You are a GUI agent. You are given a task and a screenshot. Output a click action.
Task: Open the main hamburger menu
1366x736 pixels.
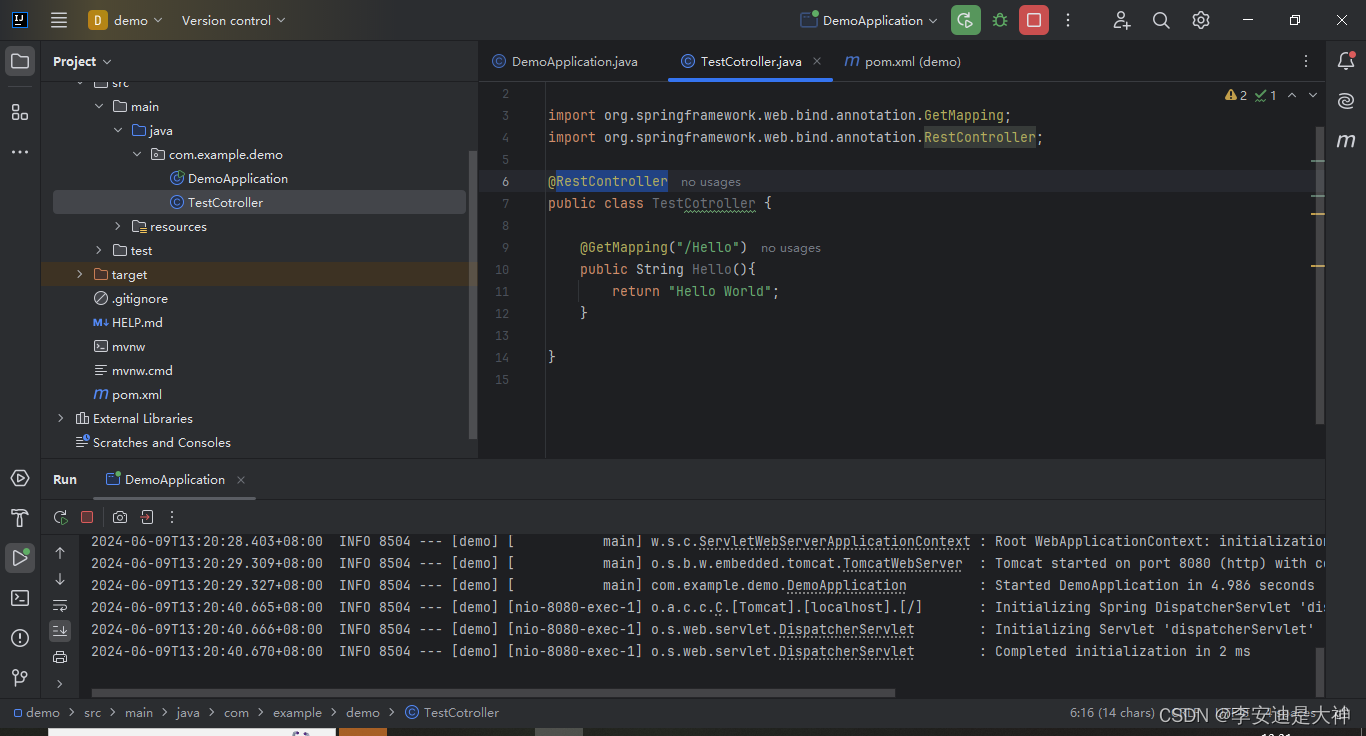point(59,20)
